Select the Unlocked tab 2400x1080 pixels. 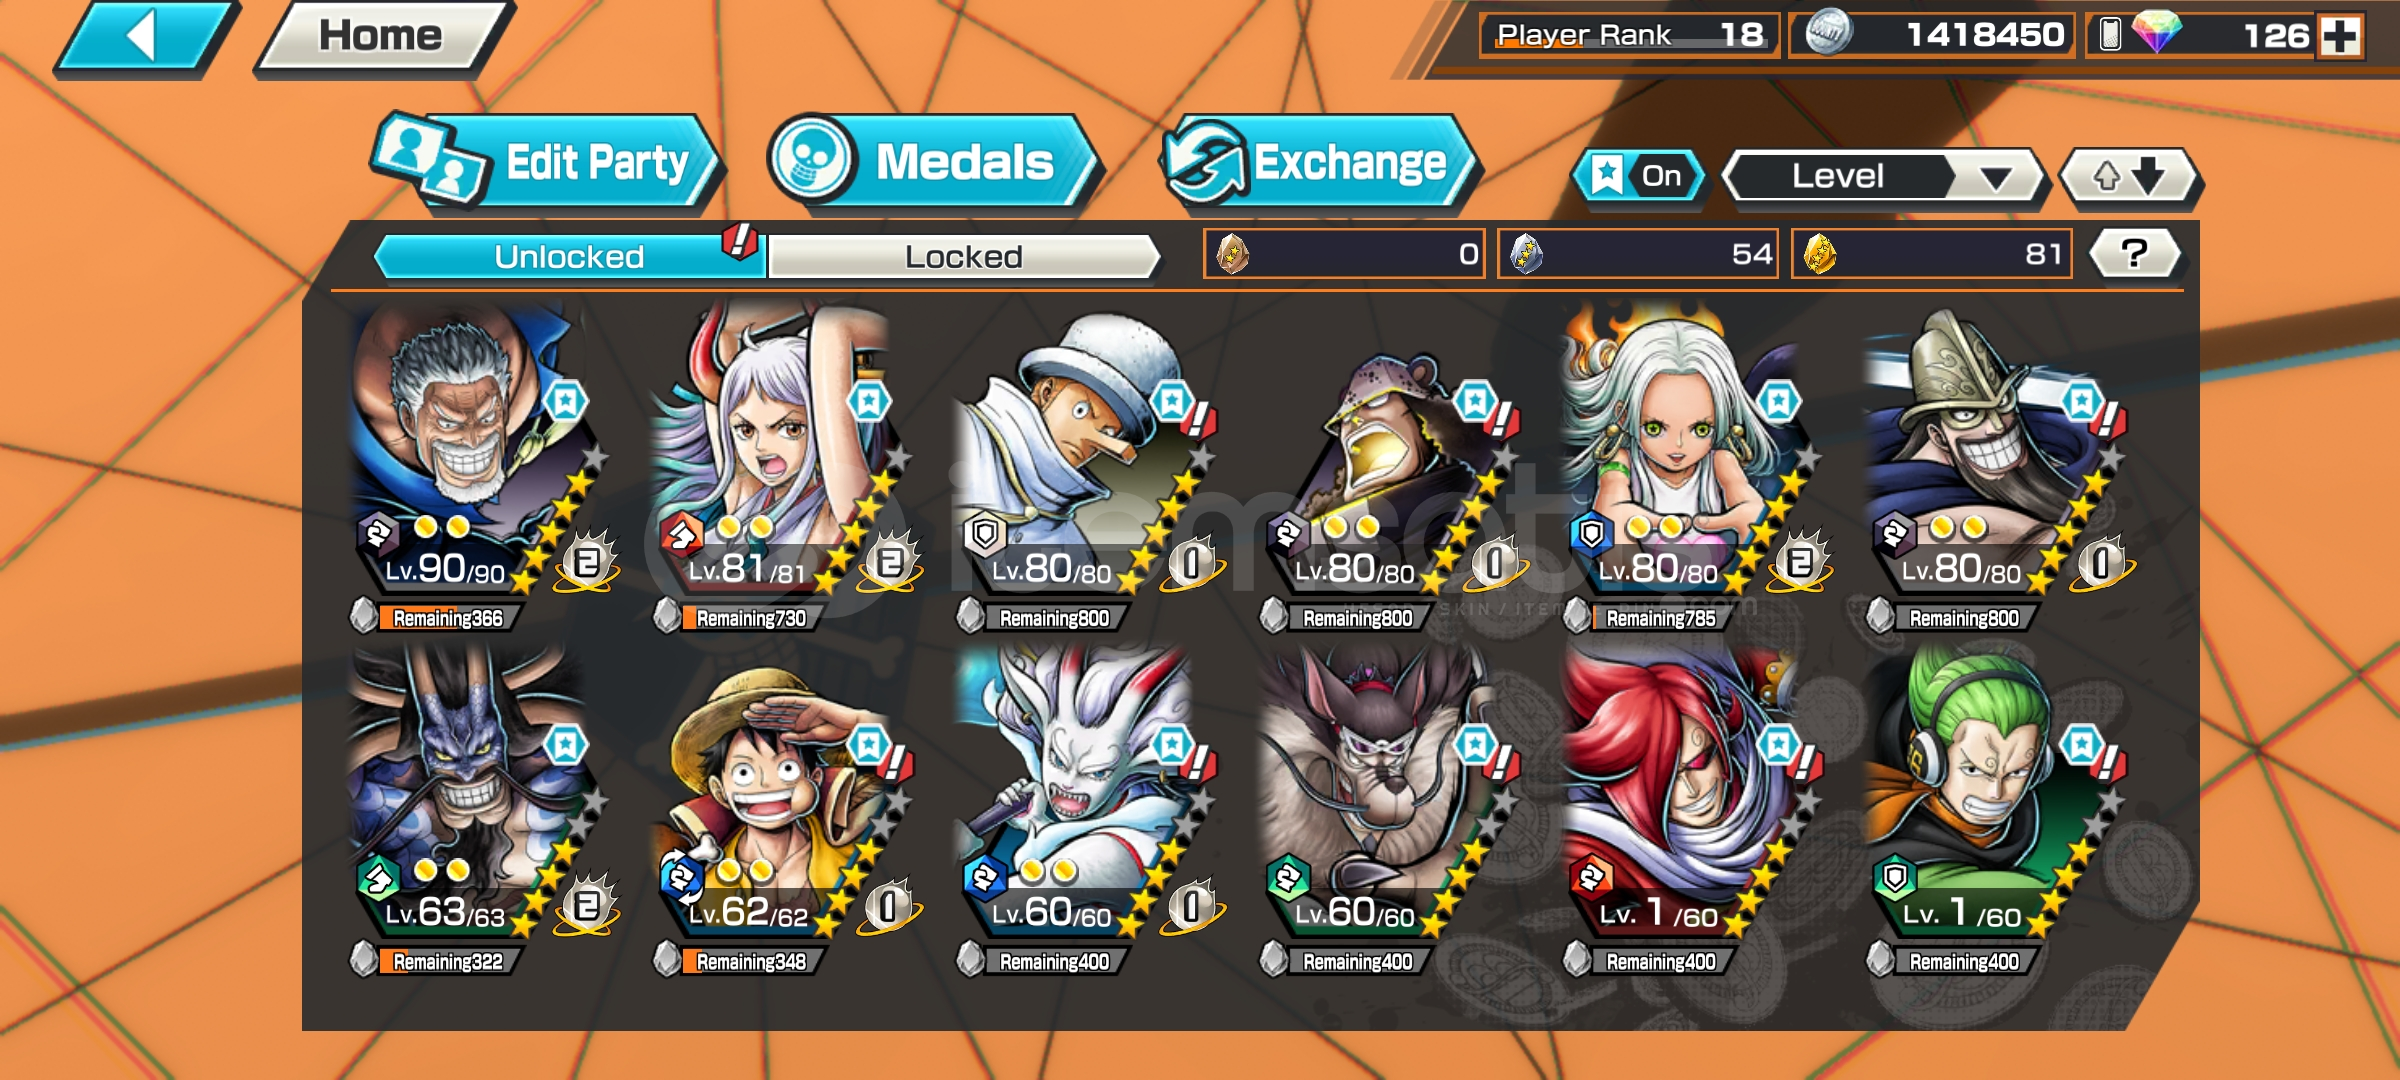point(569,257)
